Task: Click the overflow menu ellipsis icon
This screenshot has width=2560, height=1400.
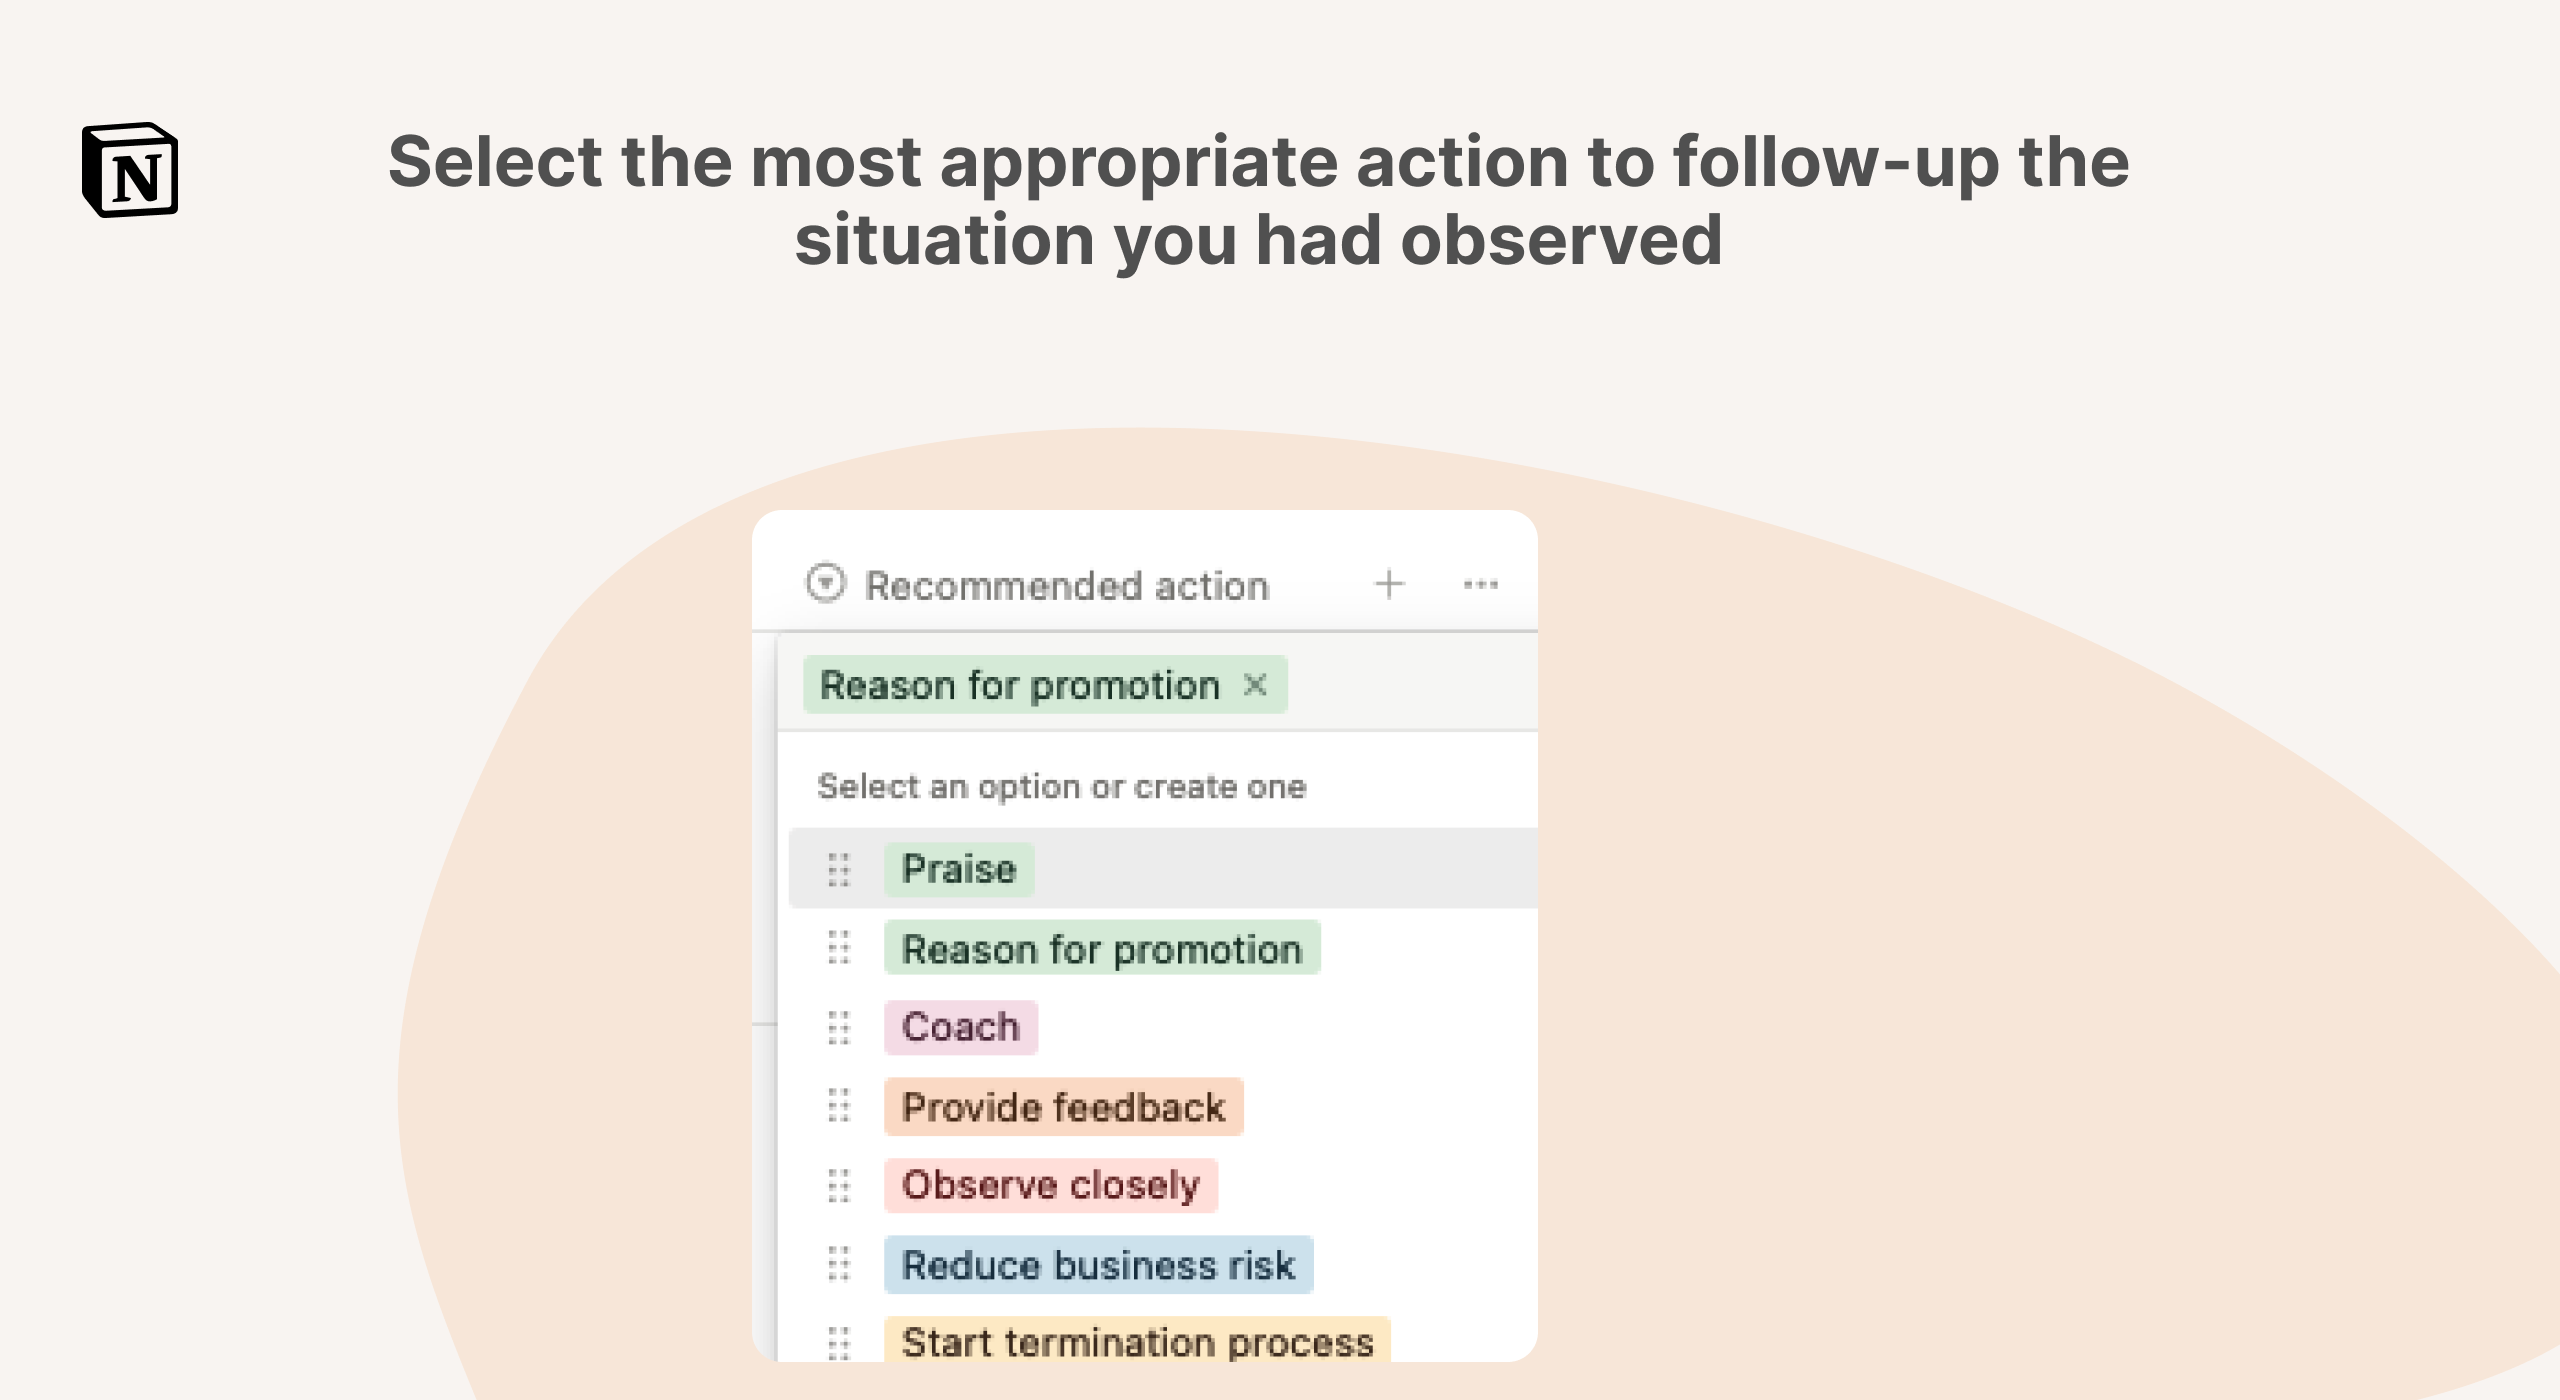Action: point(1479,584)
